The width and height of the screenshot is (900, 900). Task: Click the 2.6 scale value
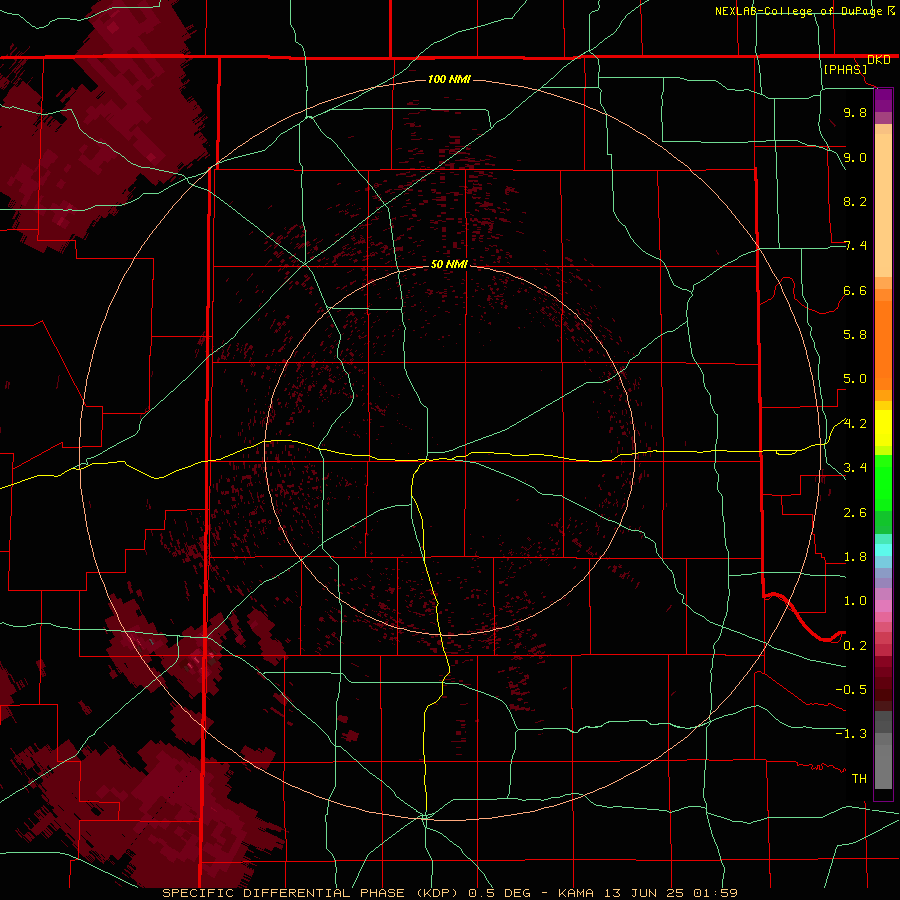point(855,513)
